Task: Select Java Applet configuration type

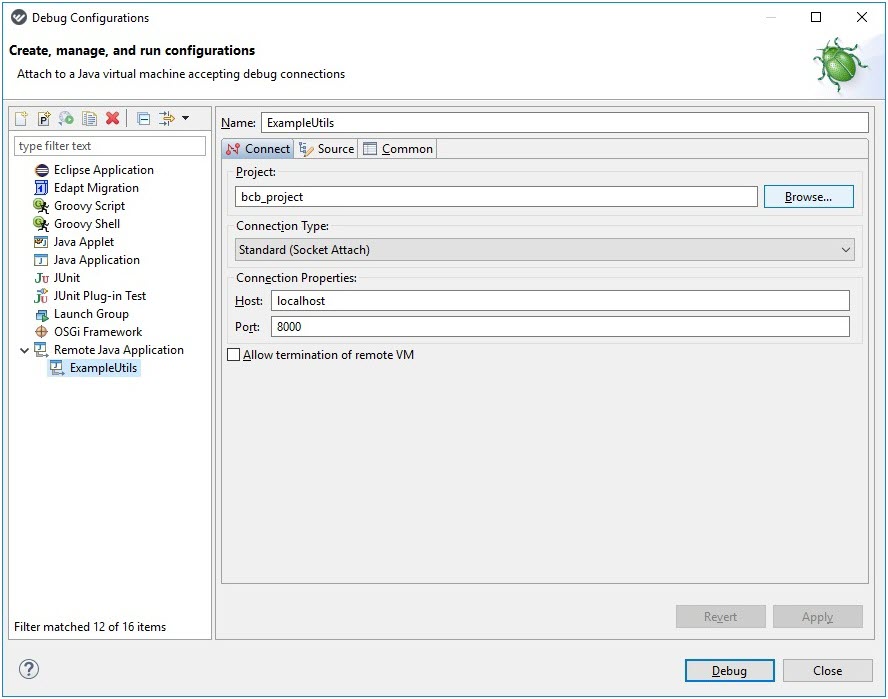Action: [84, 242]
